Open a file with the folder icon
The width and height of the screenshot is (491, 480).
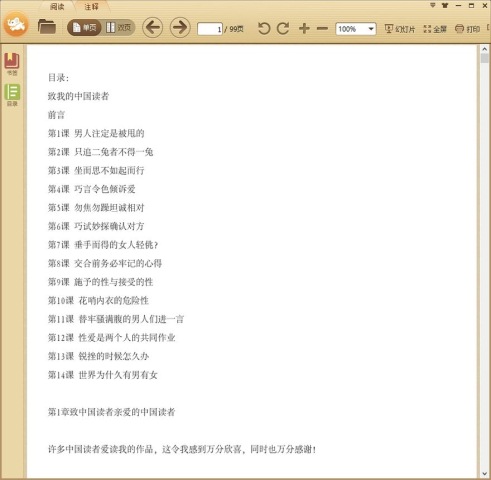[47, 27]
